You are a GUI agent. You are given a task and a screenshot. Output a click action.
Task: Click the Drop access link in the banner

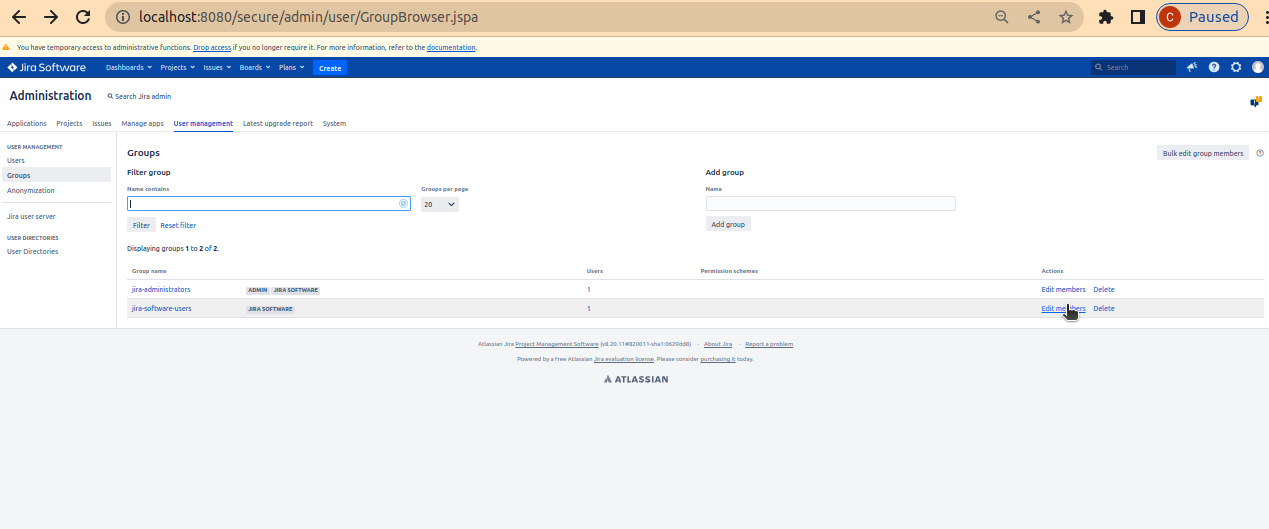(212, 47)
